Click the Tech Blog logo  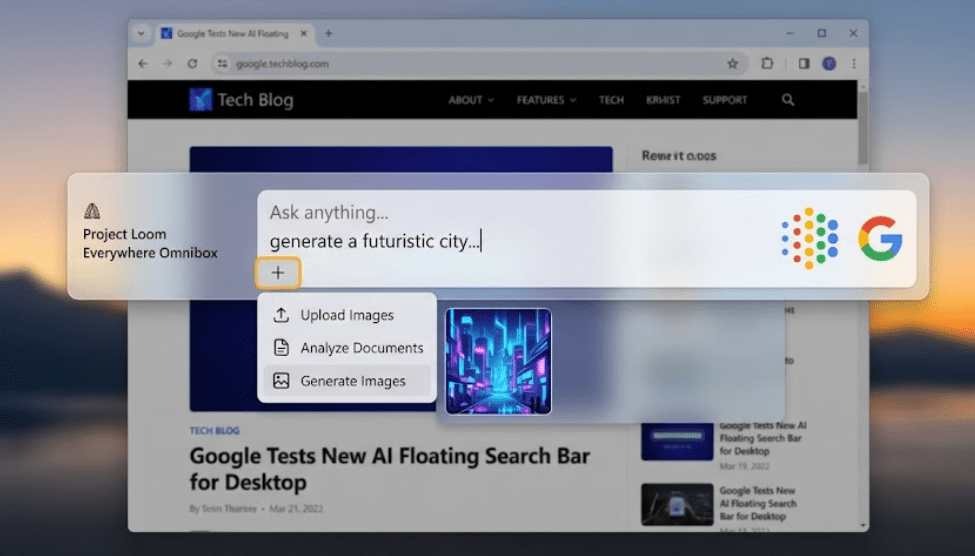[241, 100]
